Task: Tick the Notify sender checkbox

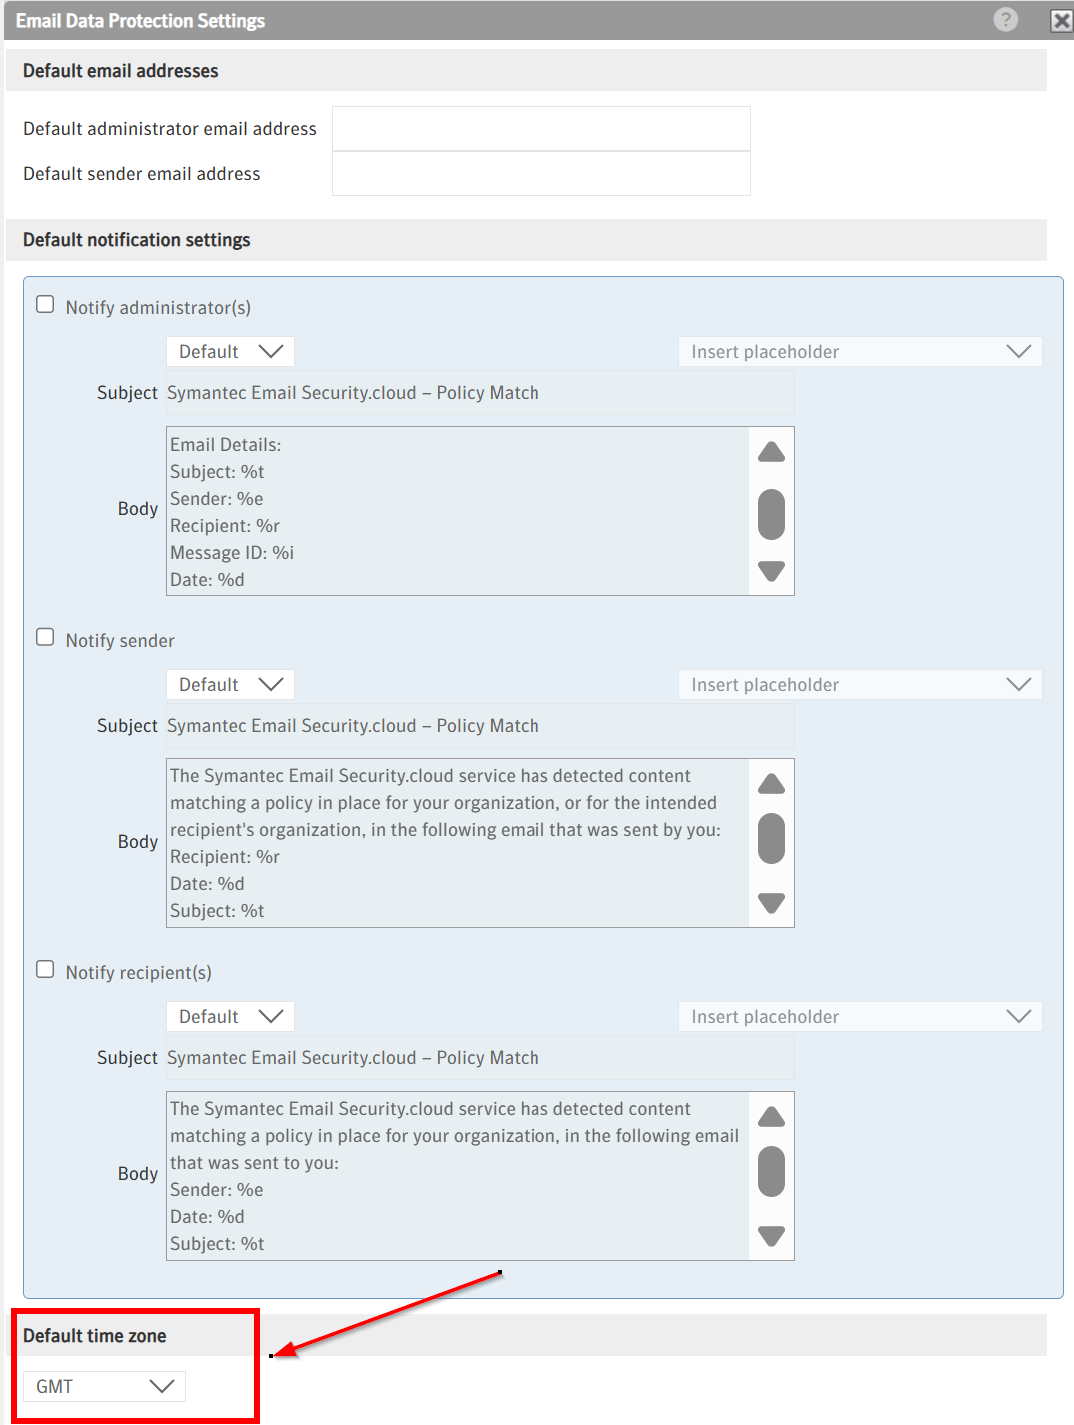Action: 45,637
